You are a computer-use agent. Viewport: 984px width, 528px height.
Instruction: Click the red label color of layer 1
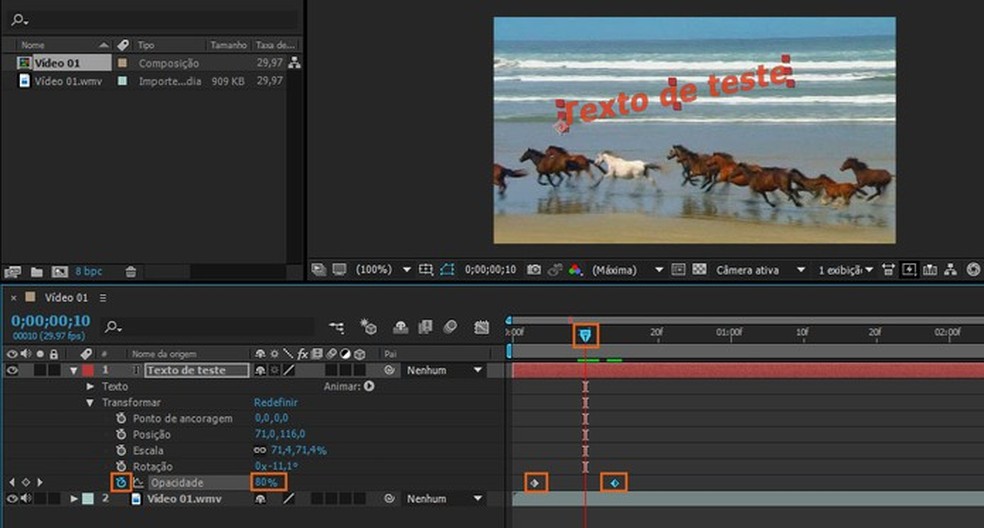(x=88, y=370)
